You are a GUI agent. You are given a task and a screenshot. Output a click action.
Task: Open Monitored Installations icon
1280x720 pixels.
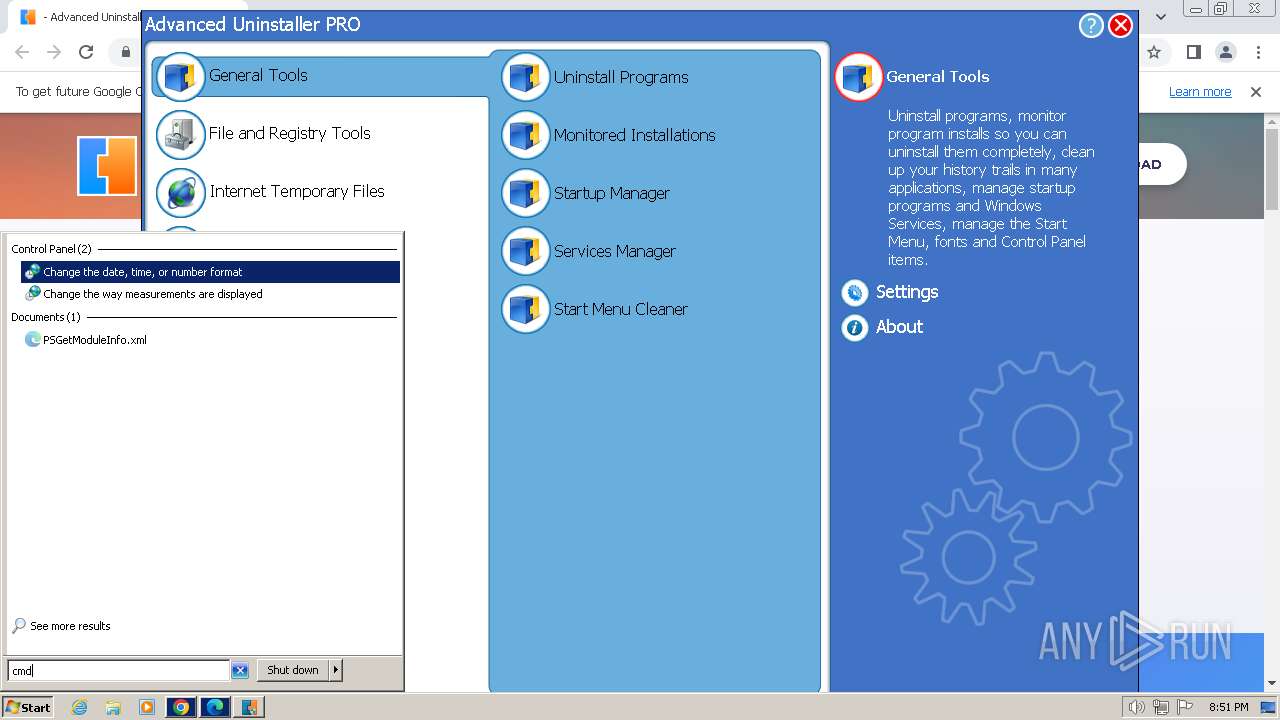point(525,135)
